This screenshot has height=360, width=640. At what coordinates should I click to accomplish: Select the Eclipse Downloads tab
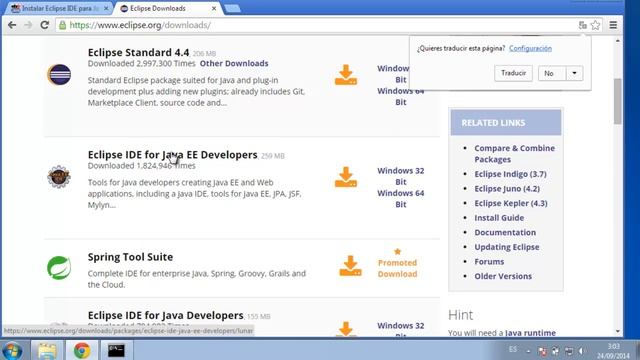(x=158, y=8)
